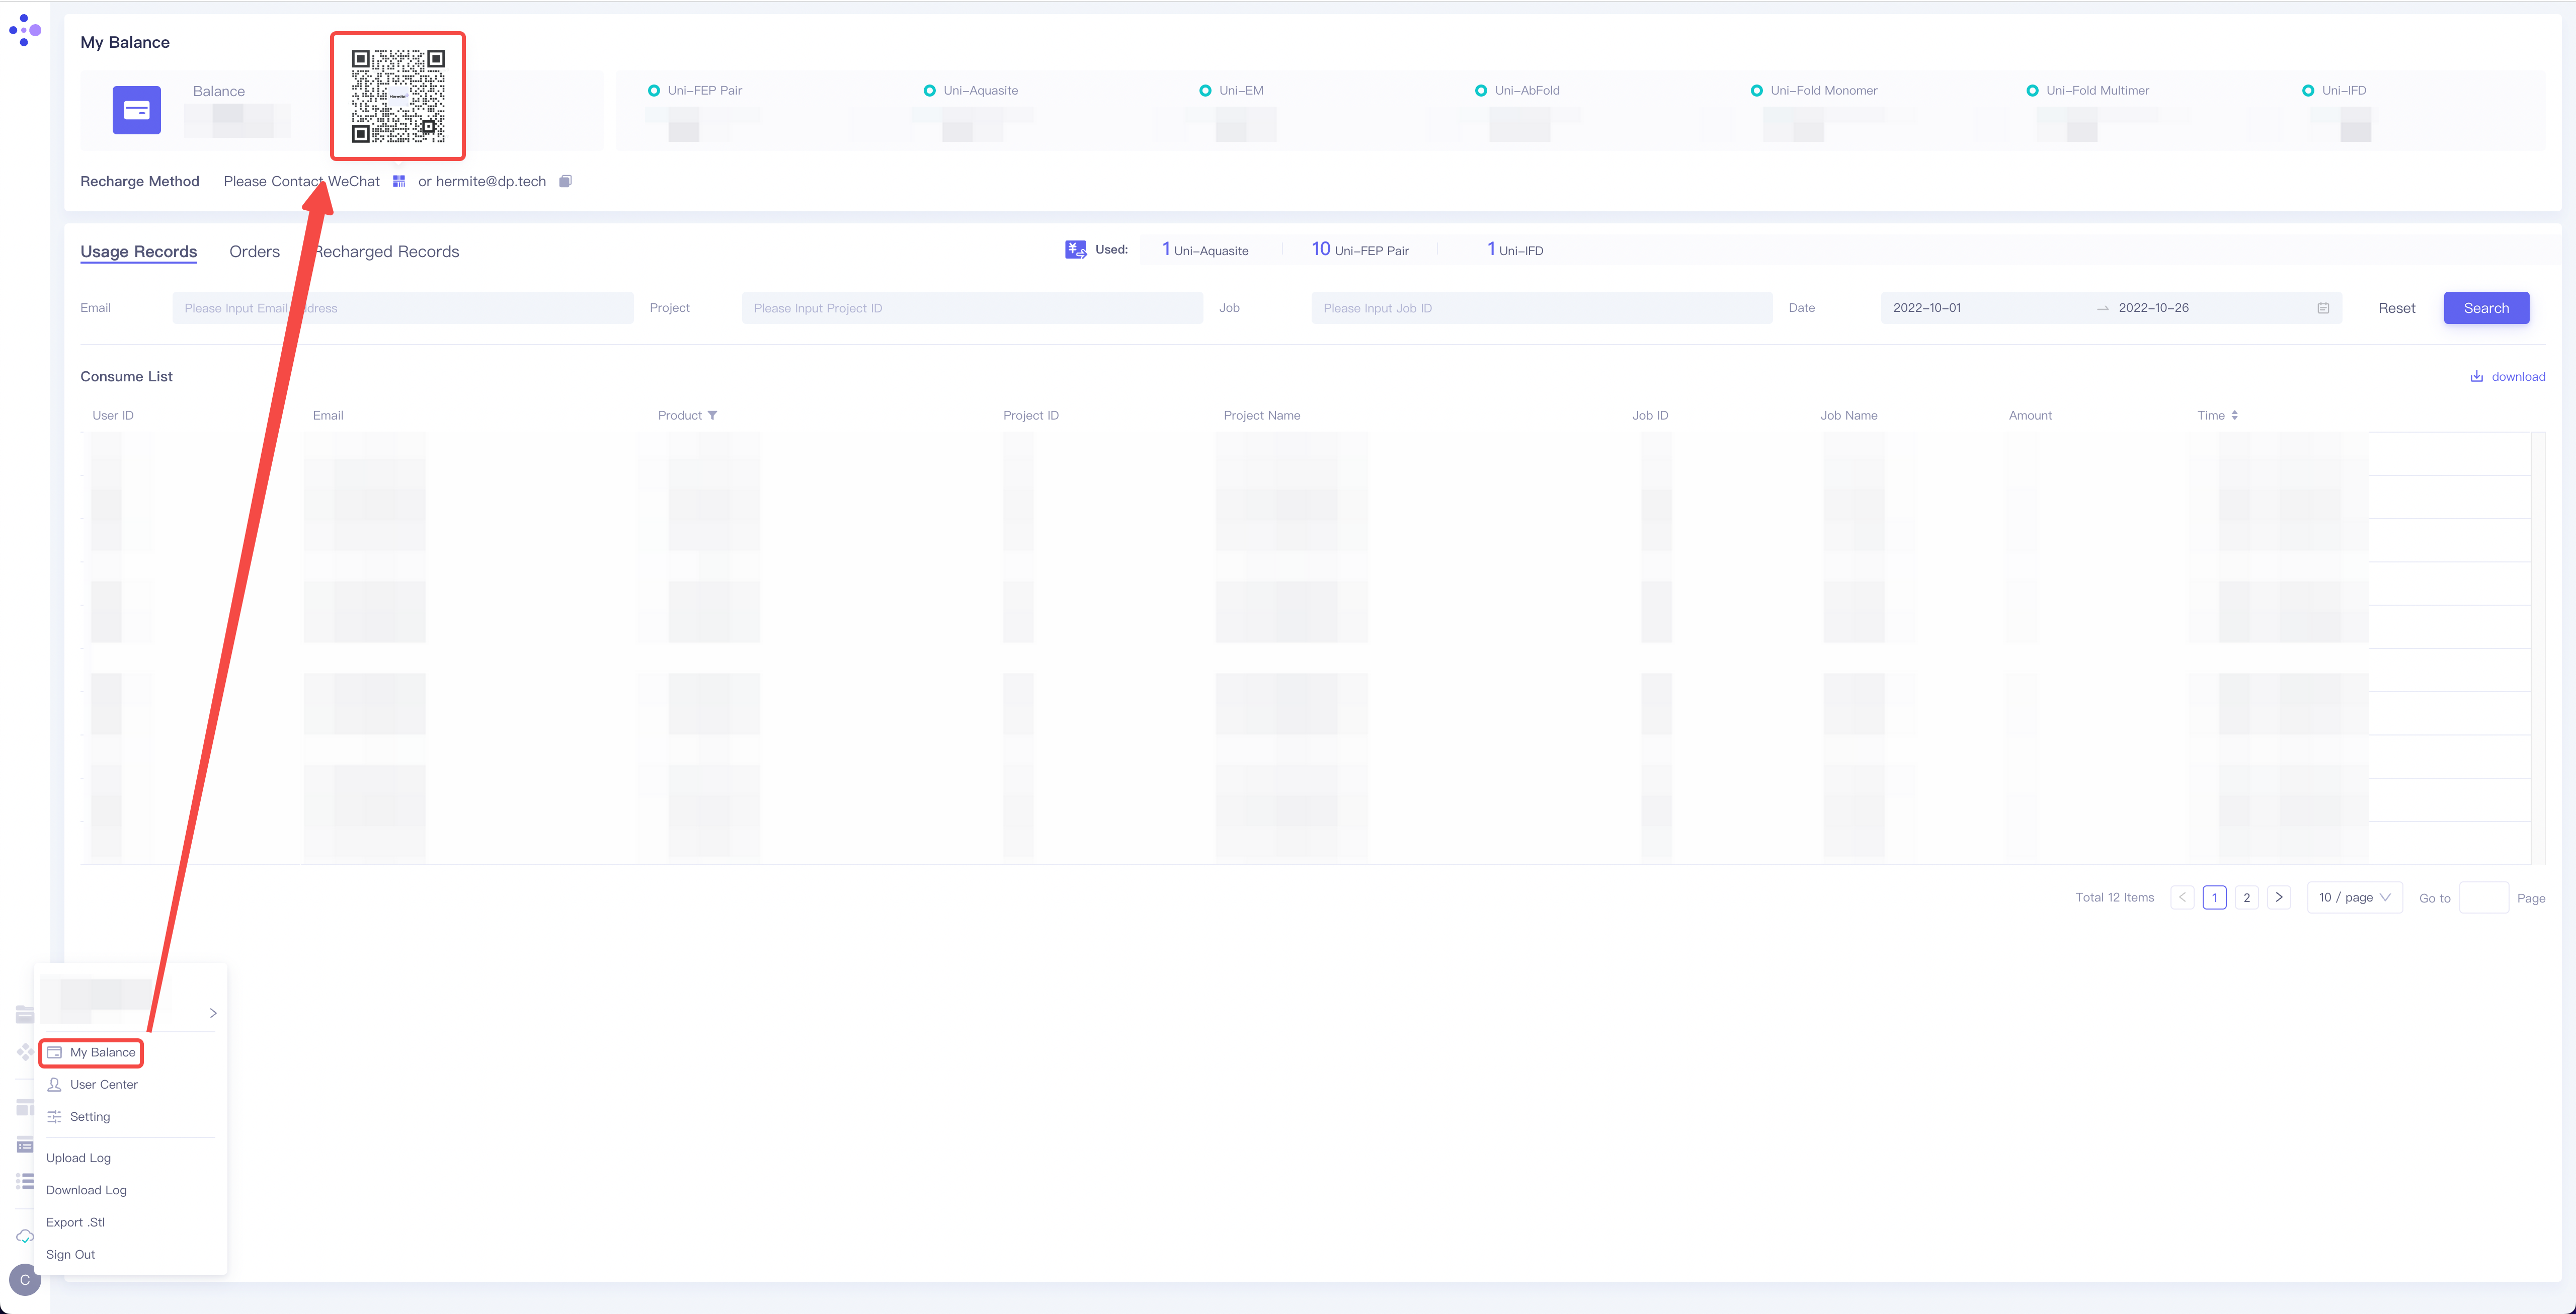Copy the hermite@dp.tech email address
This screenshot has width=2576, height=1314.
pos(565,181)
